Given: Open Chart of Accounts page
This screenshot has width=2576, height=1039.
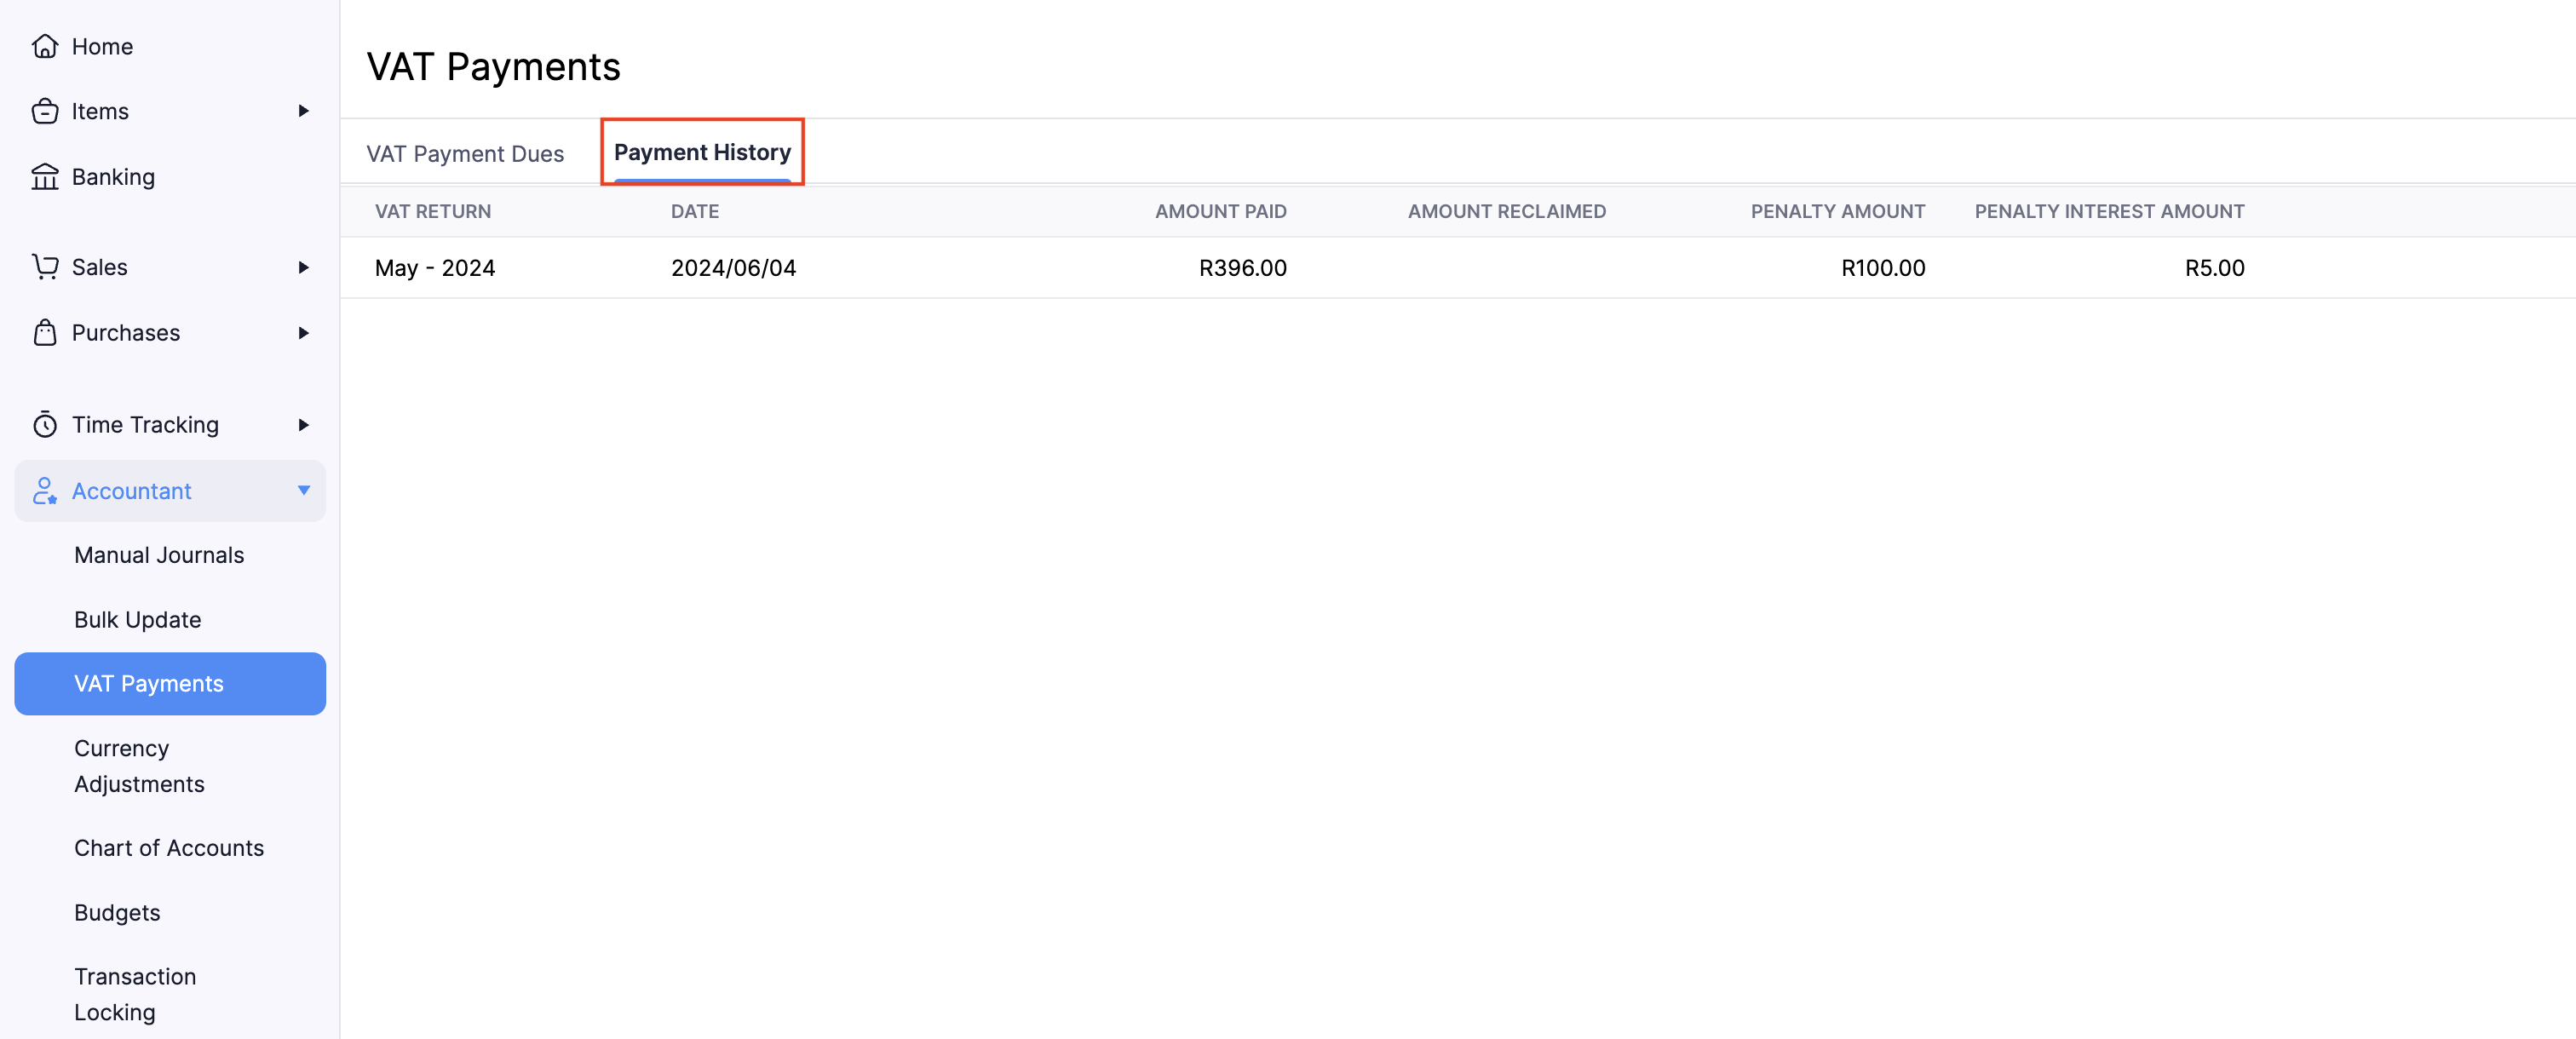Looking at the screenshot, I should pyautogui.click(x=169, y=848).
